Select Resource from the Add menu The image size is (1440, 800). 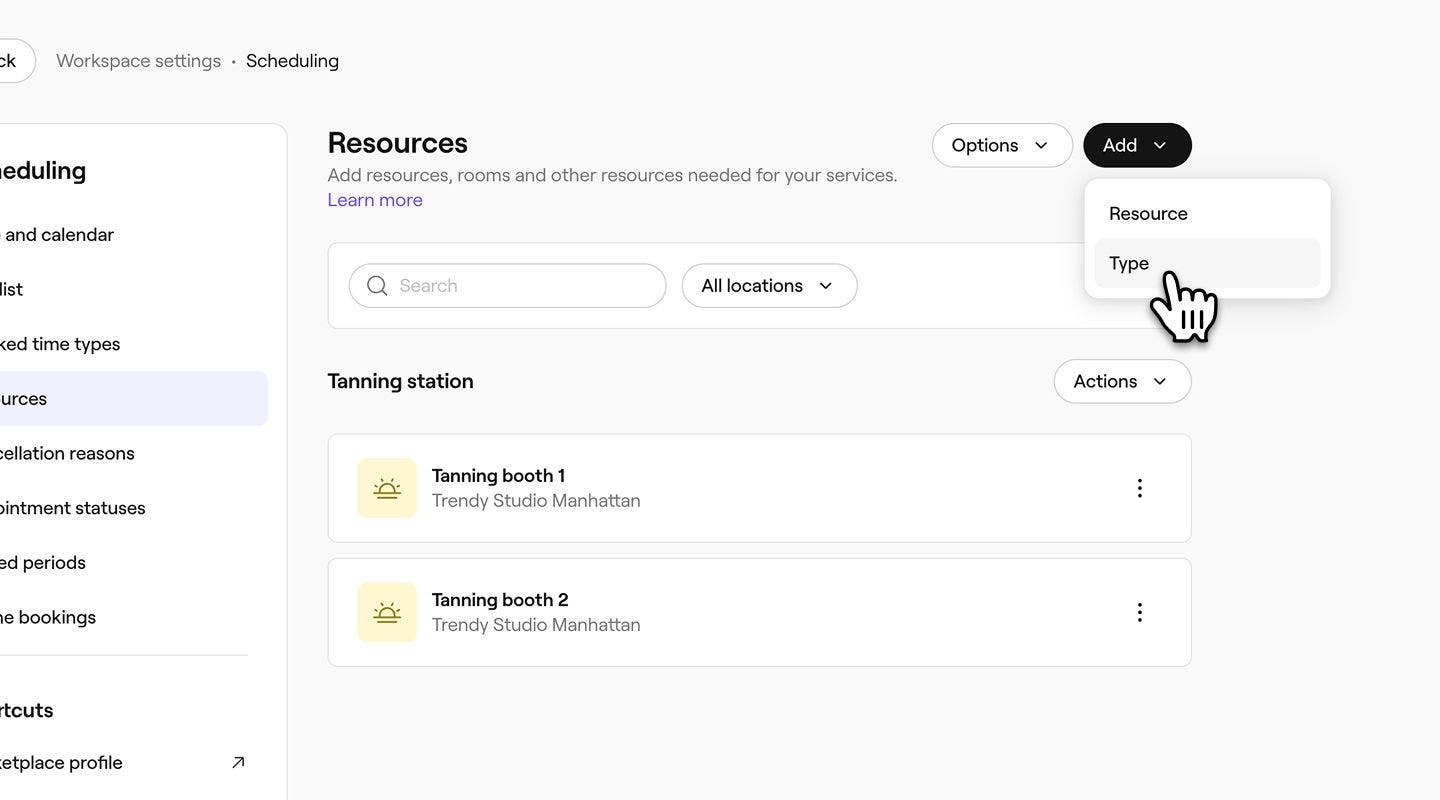pyautogui.click(x=1147, y=212)
